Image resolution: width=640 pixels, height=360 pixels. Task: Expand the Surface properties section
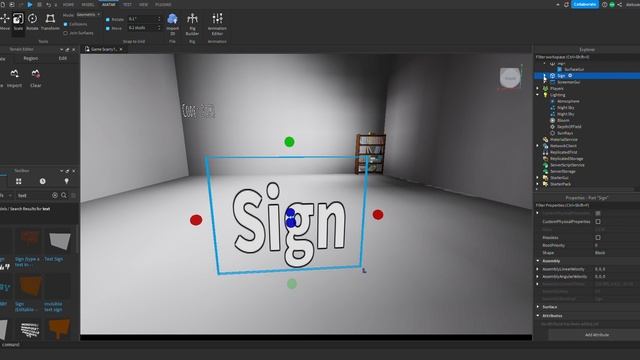coord(538,307)
